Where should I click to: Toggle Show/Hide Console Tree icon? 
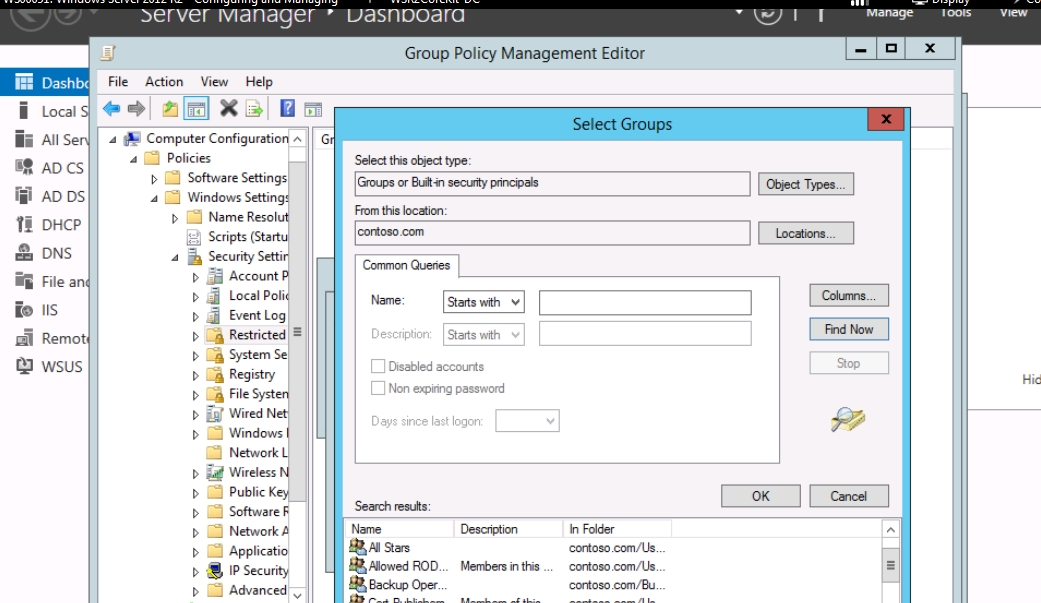click(x=197, y=109)
